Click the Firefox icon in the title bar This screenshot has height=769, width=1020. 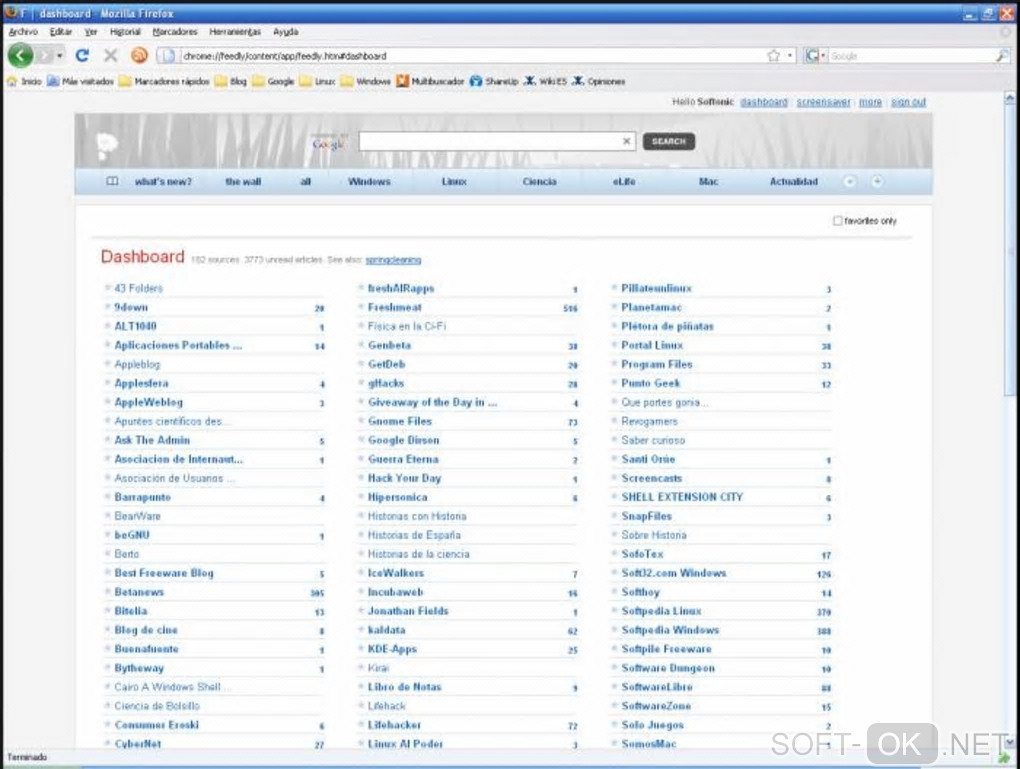point(11,12)
